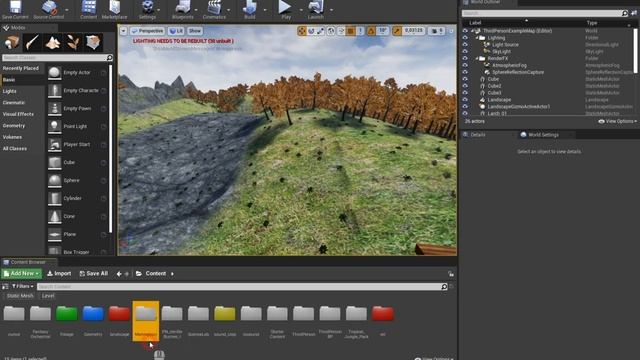Open the Play options dropdown arrow
This screenshot has width=640, height=360.
(301, 10)
